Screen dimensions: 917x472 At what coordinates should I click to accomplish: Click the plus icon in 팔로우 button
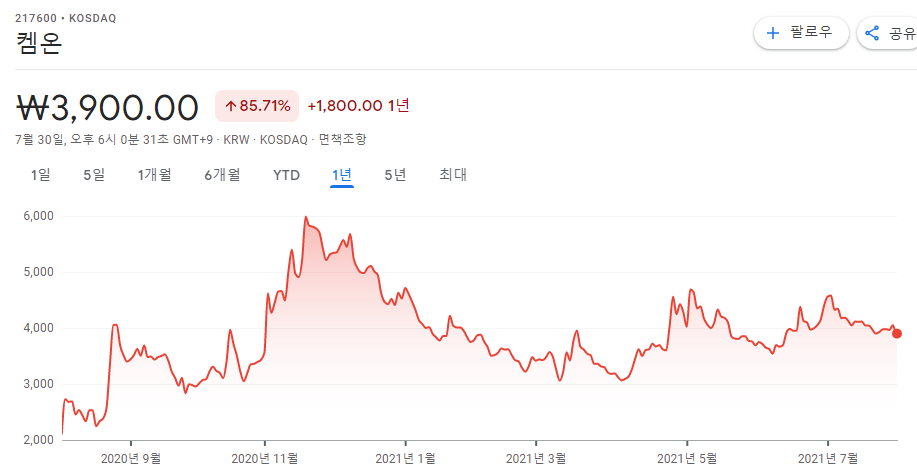click(x=773, y=33)
